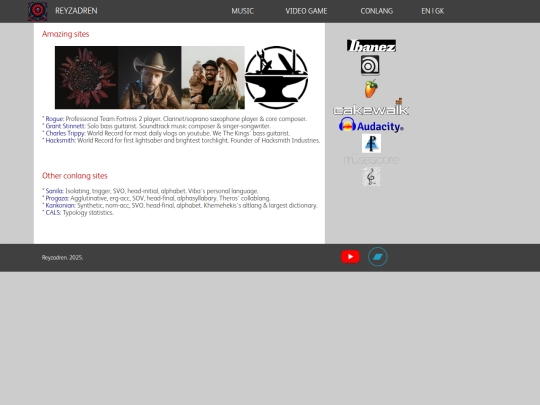
Task: Open the MuseScore logo
Action: click(x=371, y=159)
